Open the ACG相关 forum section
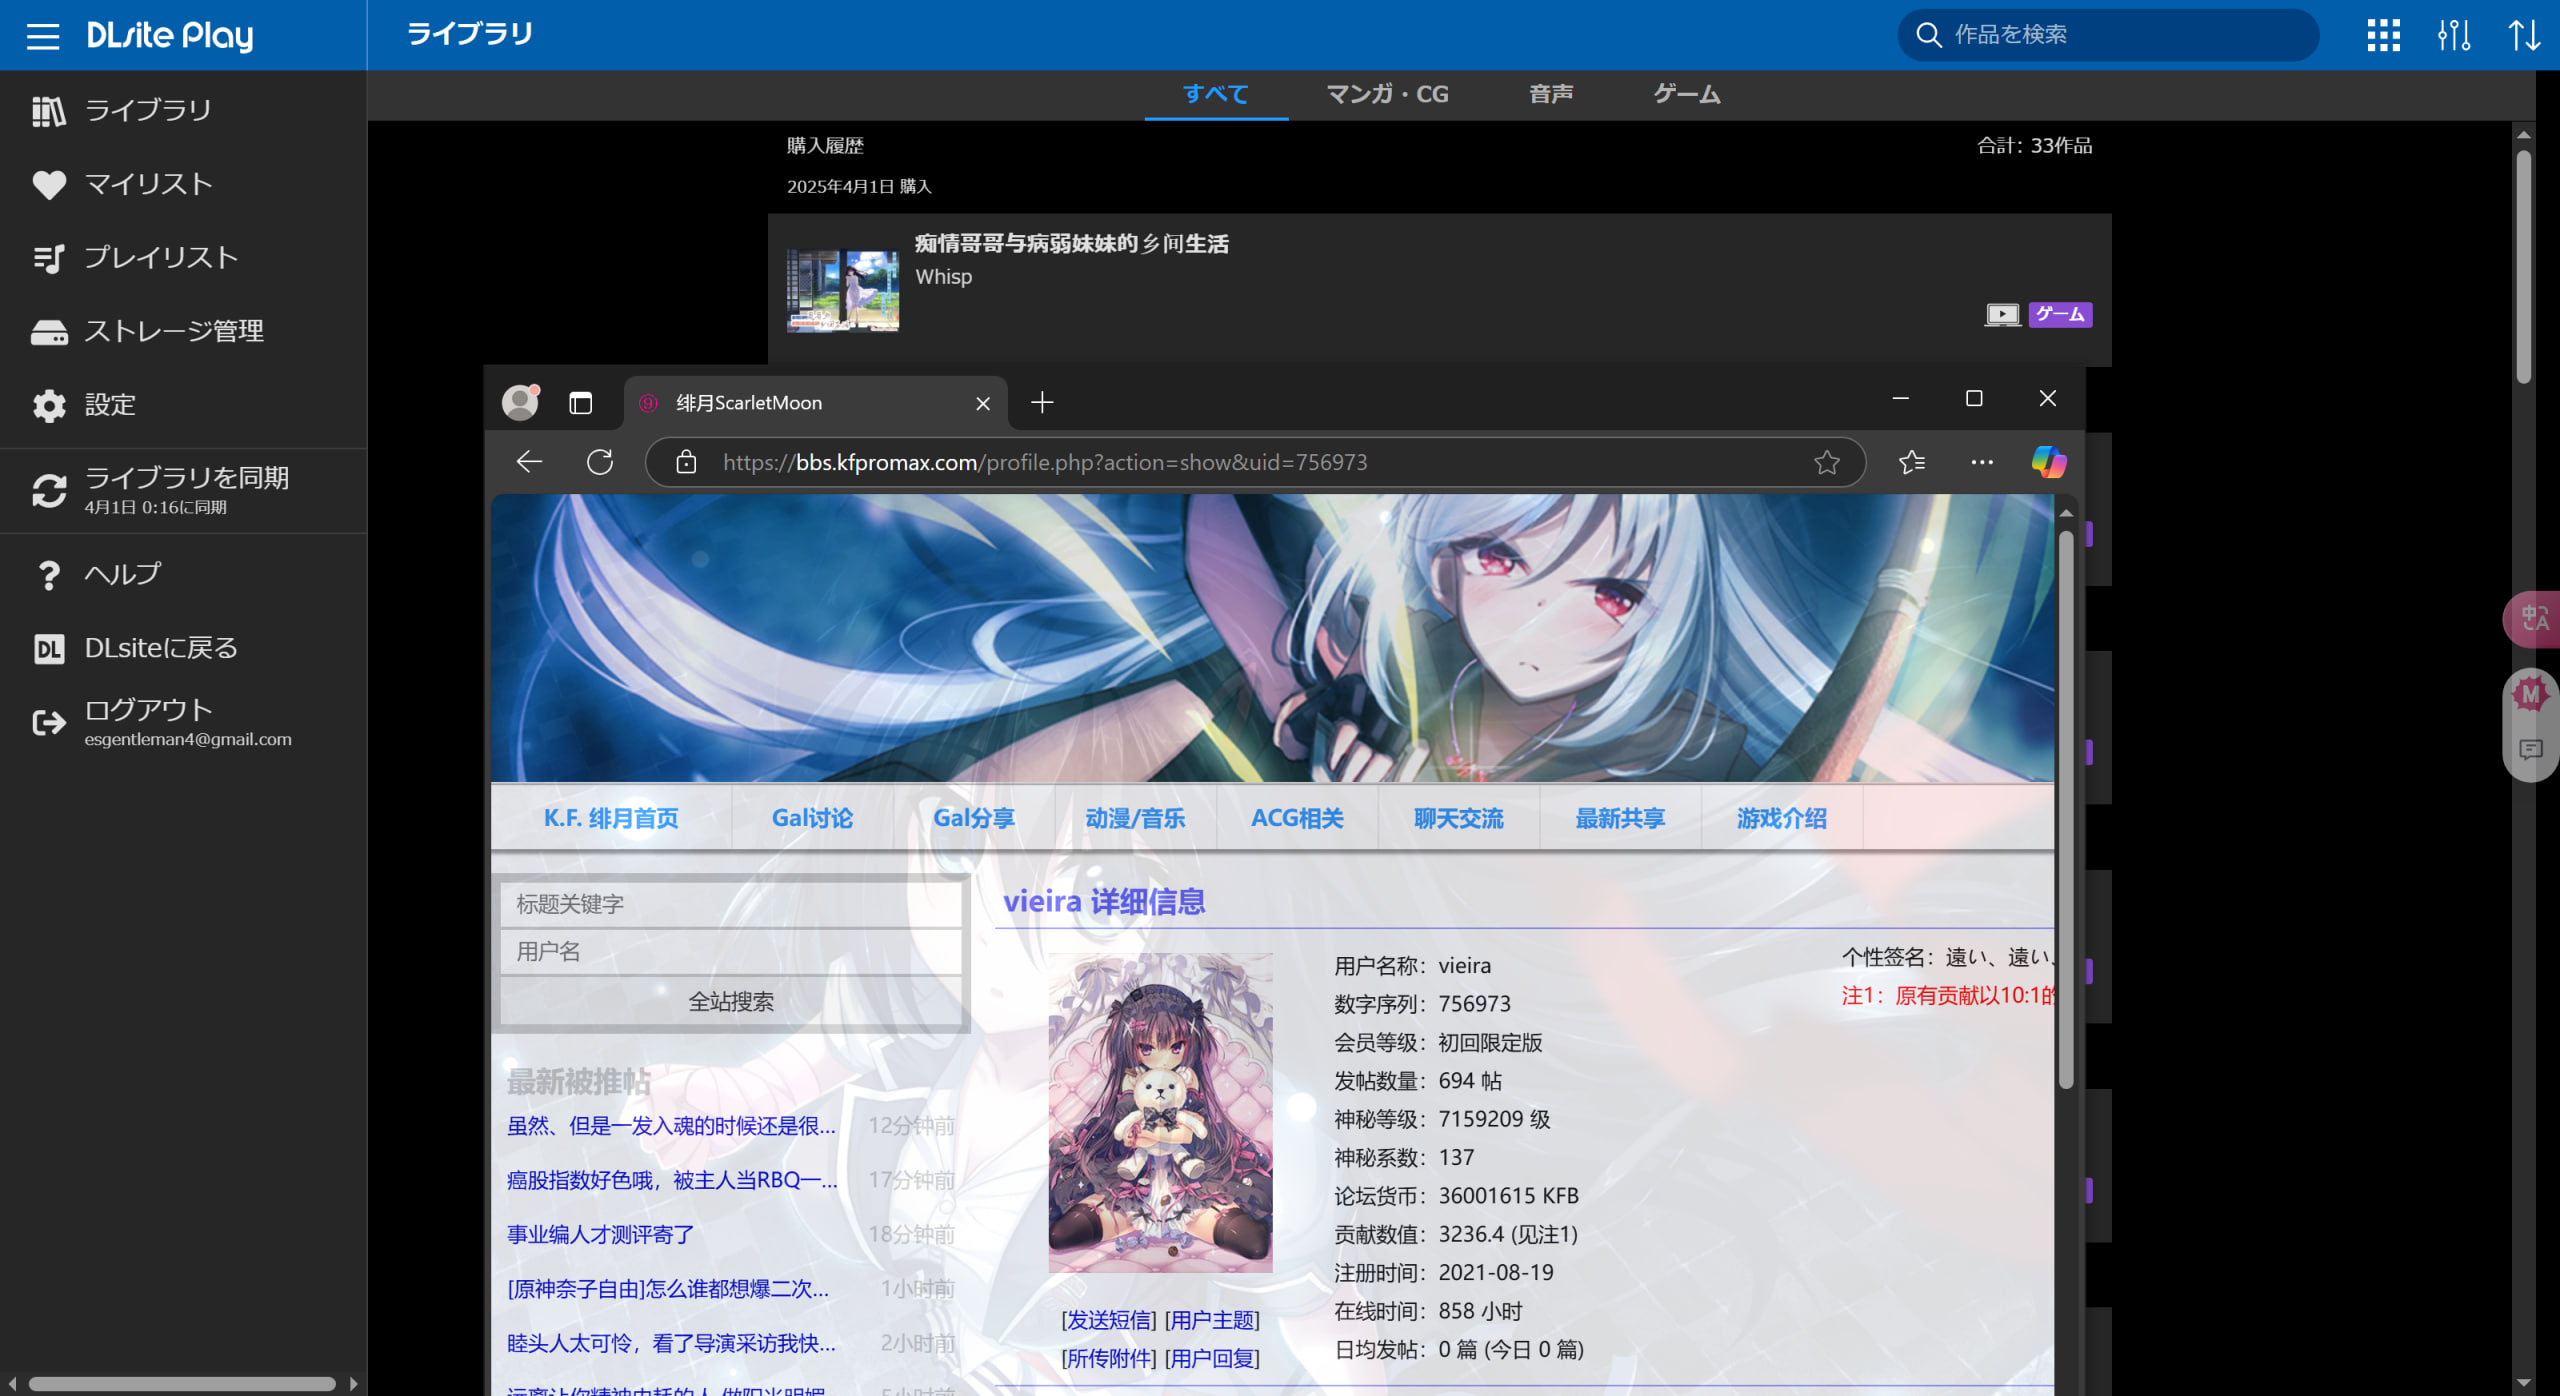Viewport: 2560px width, 1396px height. coord(1297,818)
